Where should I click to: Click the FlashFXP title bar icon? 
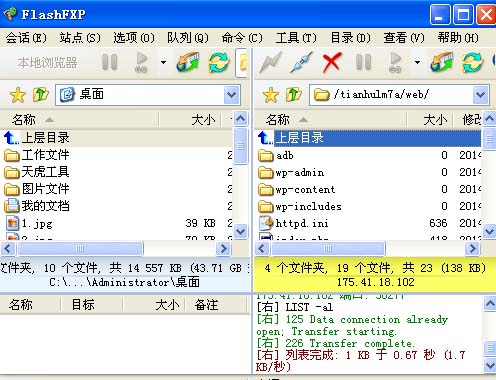point(10,14)
